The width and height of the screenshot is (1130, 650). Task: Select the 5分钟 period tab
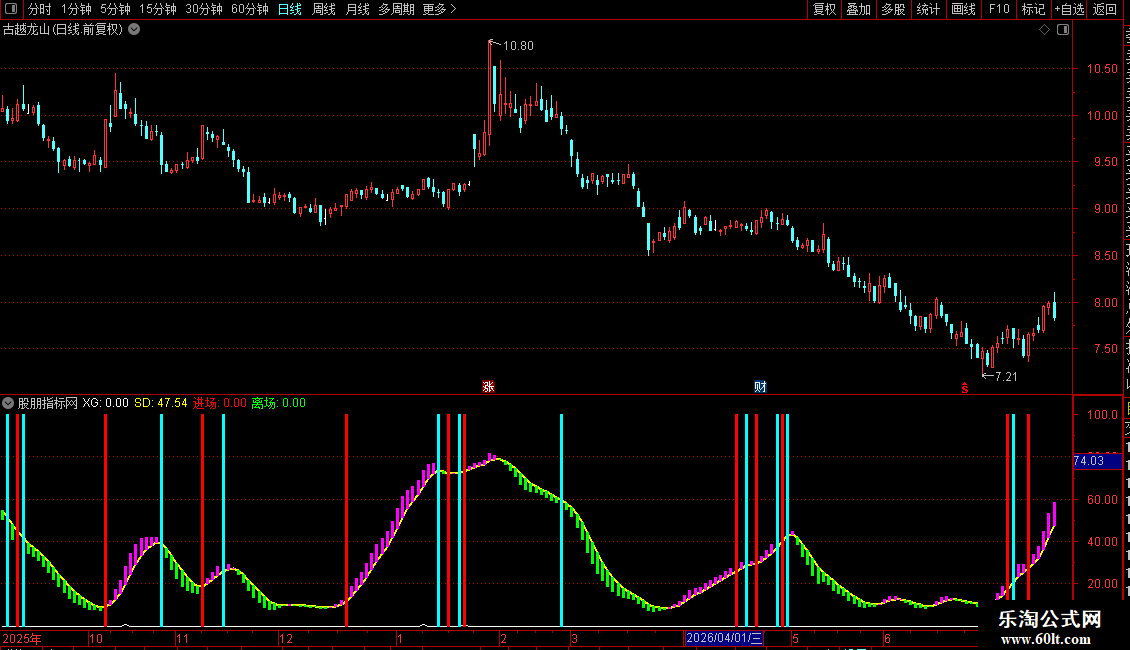coord(115,9)
